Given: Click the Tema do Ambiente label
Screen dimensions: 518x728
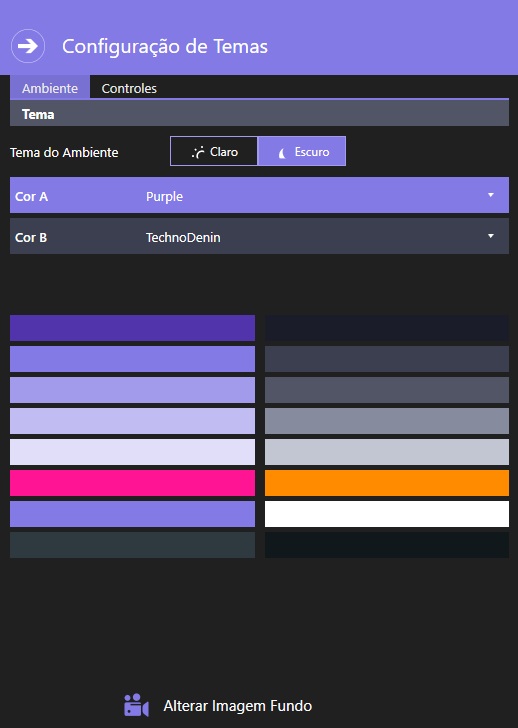Looking at the screenshot, I should 64,152.
